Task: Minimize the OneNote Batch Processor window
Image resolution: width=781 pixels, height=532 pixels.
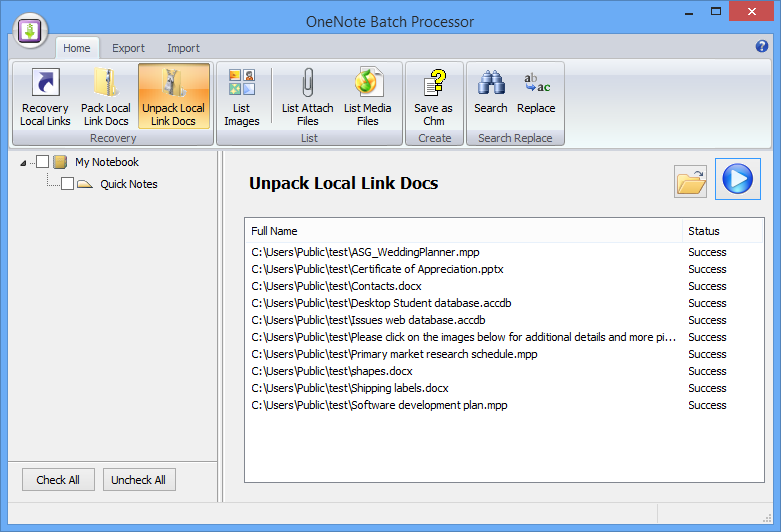Action: click(x=689, y=12)
